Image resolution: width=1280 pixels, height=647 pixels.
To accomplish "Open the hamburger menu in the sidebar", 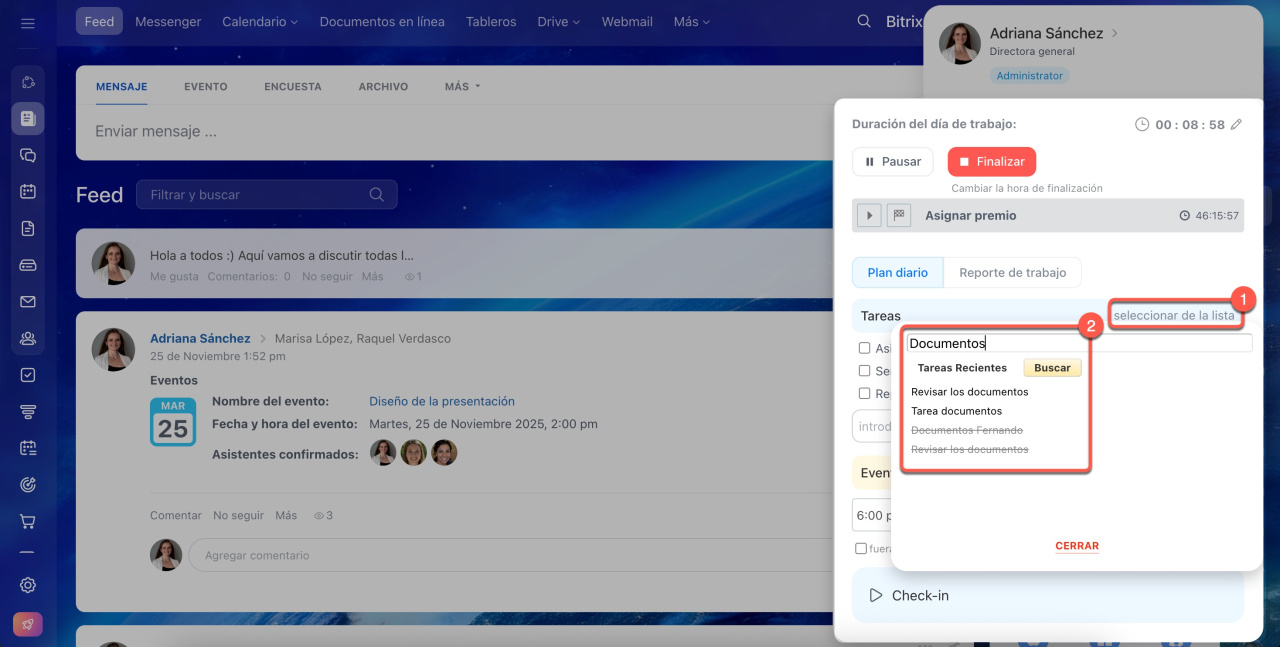I will (28, 22).
